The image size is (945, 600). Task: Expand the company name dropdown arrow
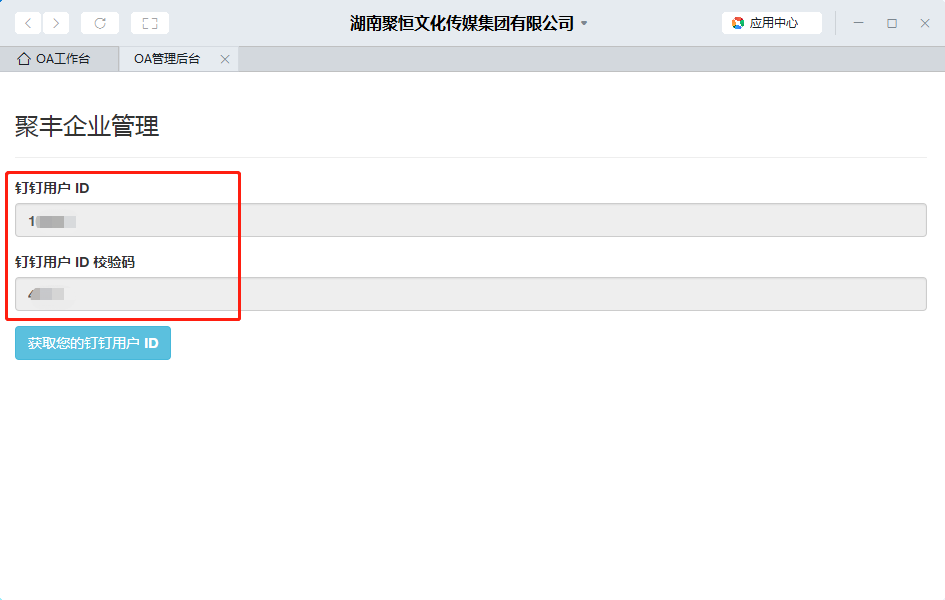coord(584,24)
